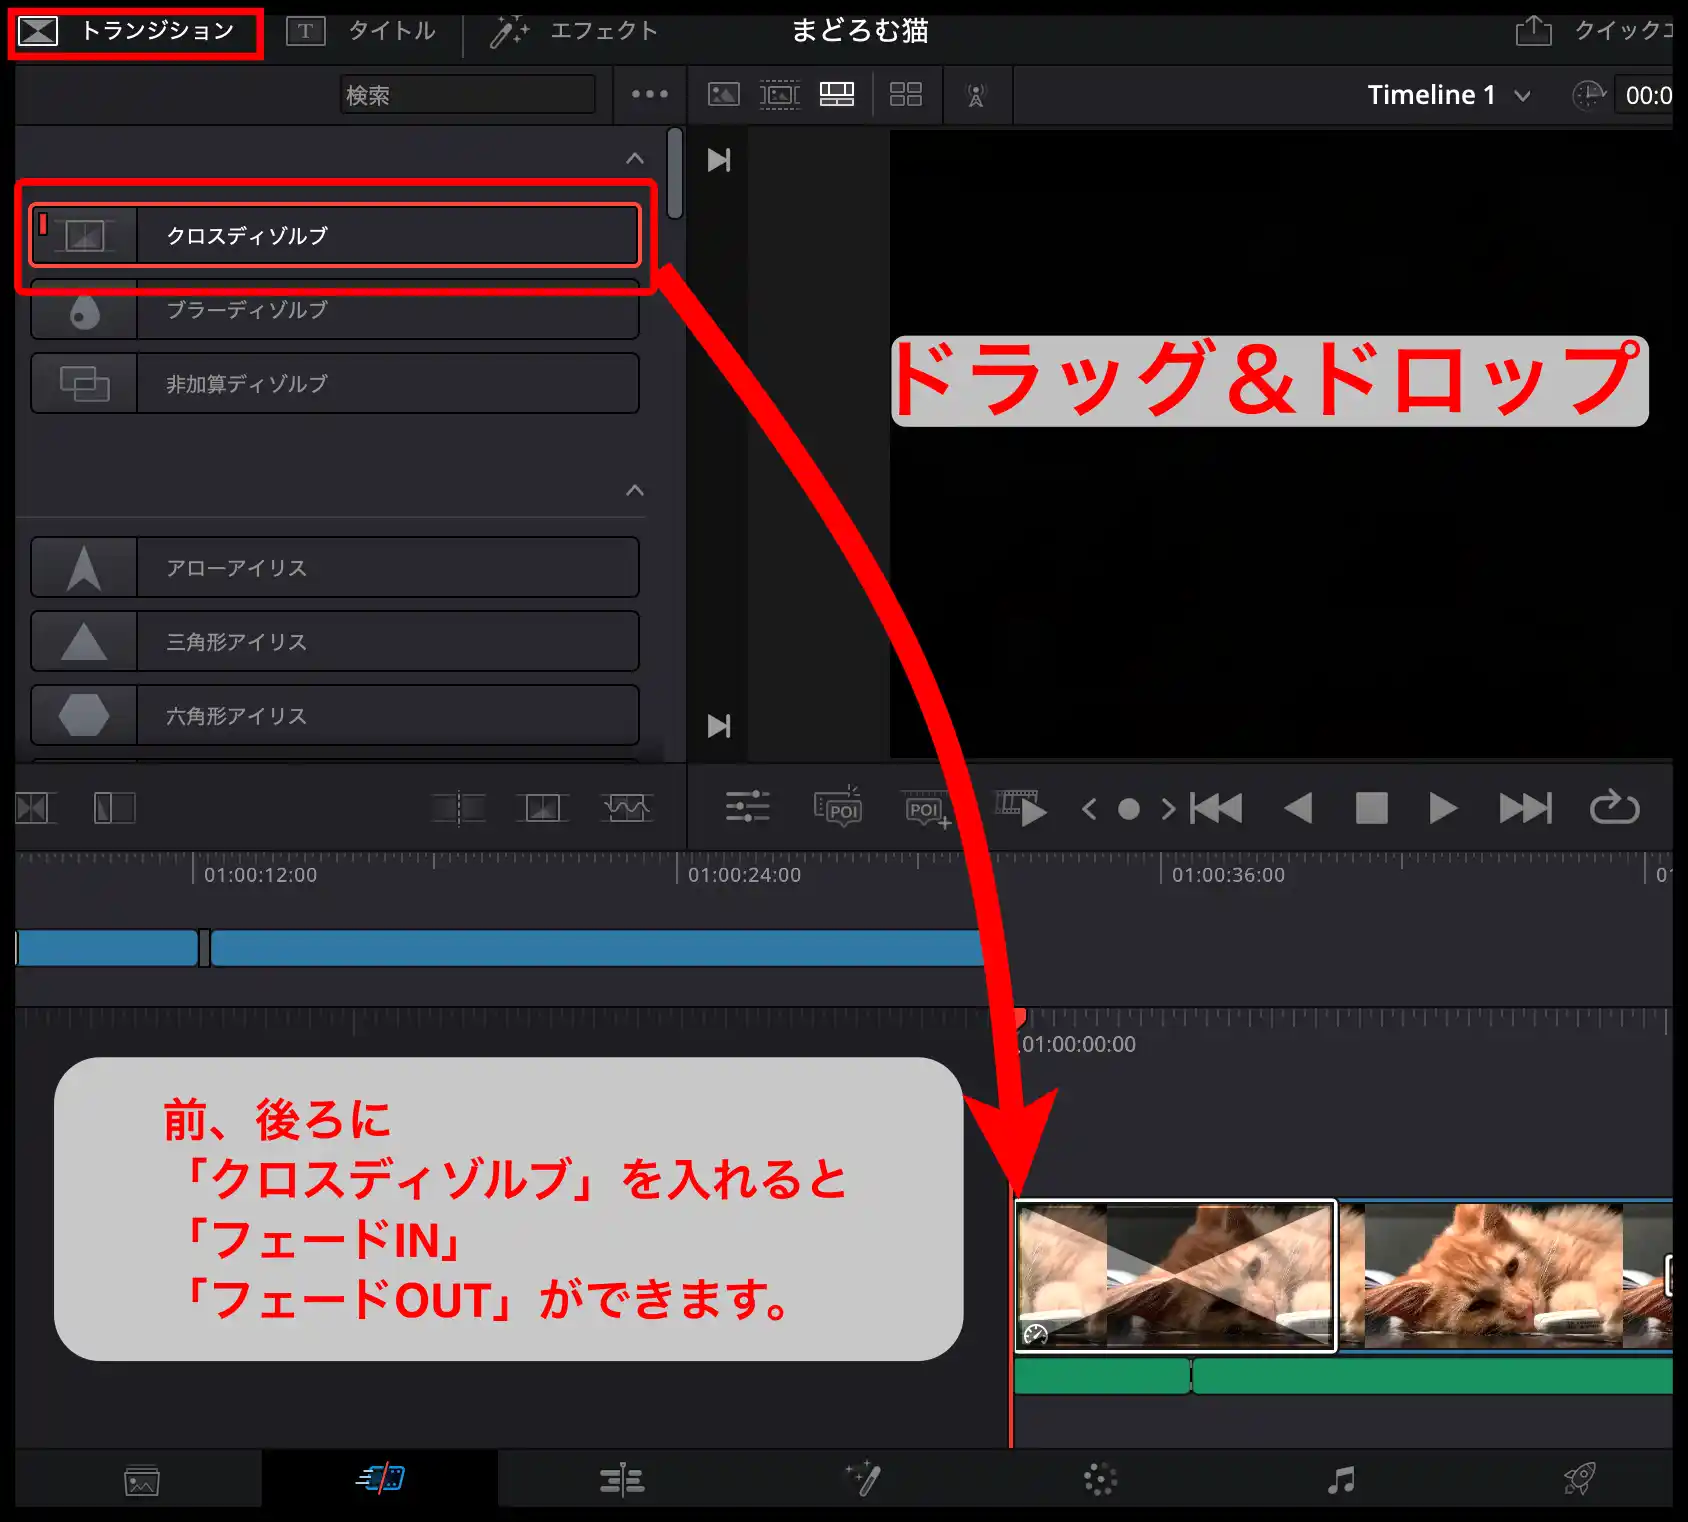The width and height of the screenshot is (1688, 1522).
Task: Toggle thumbnail view in the media browser
Action: point(724,95)
